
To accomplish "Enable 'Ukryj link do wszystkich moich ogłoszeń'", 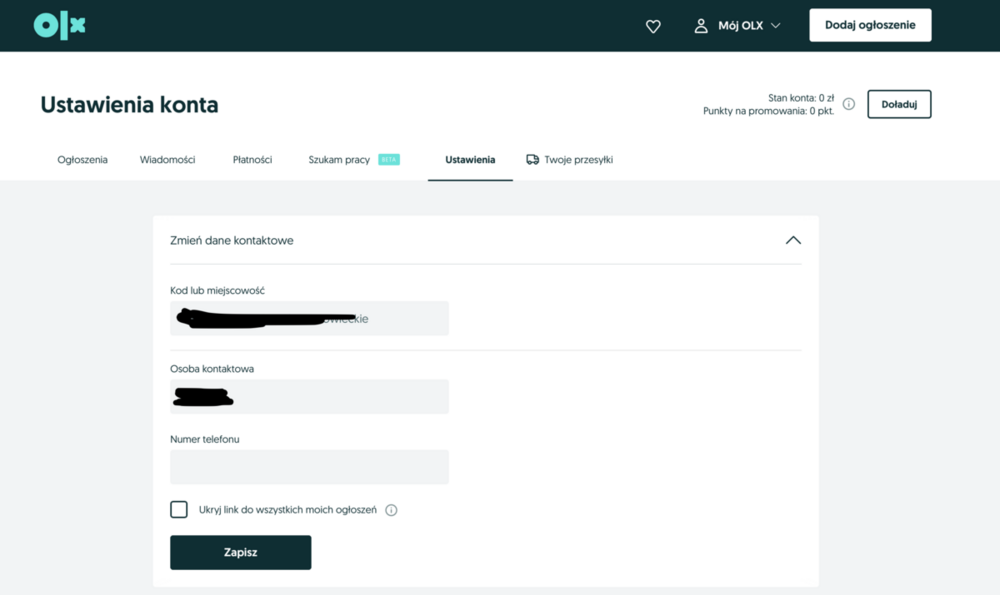I will pos(179,509).
